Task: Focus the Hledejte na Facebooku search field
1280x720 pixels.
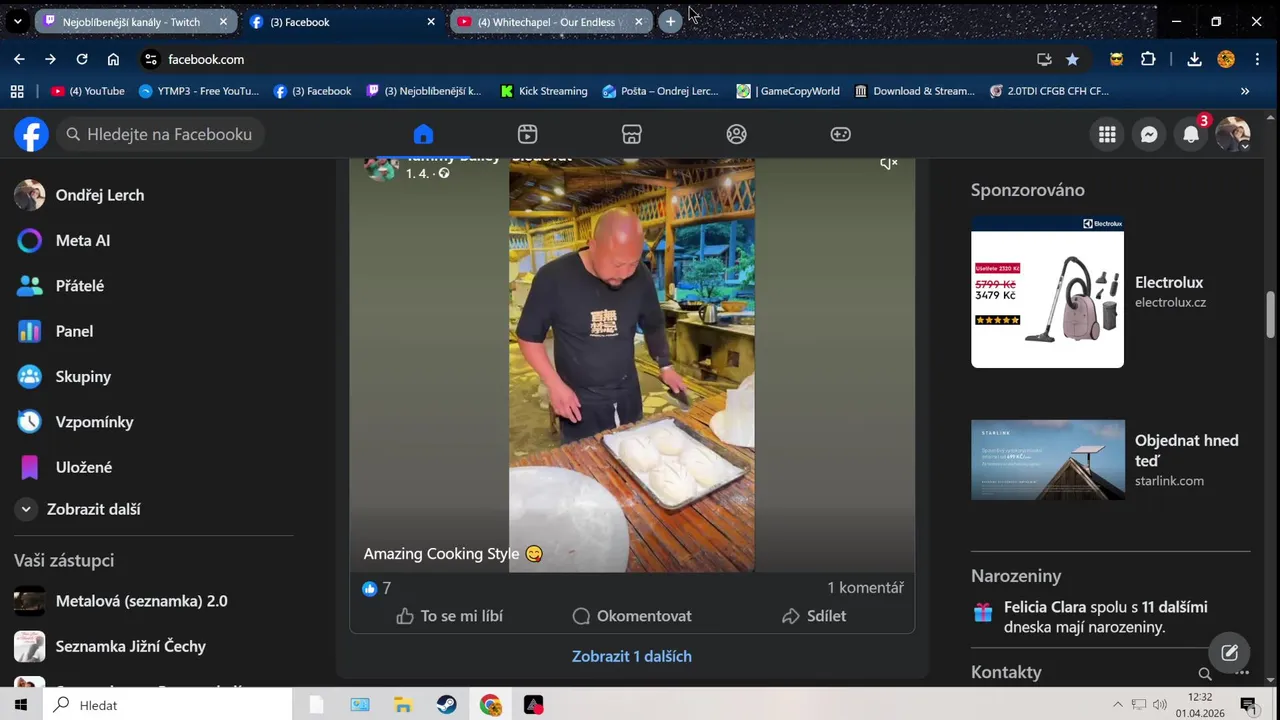Action: point(160,134)
